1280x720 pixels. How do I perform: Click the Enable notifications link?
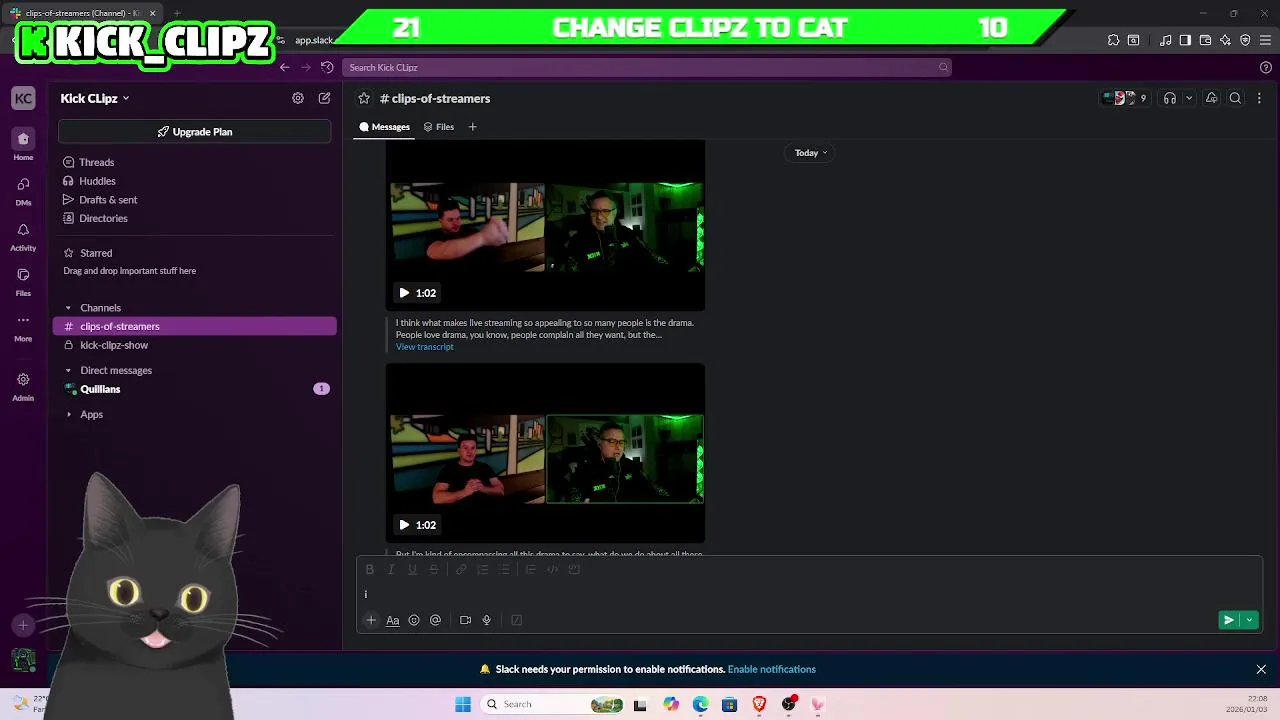pyautogui.click(x=772, y=669)
